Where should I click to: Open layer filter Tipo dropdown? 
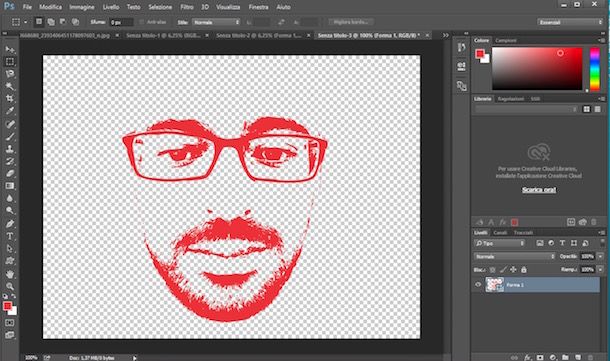point(500,243)
